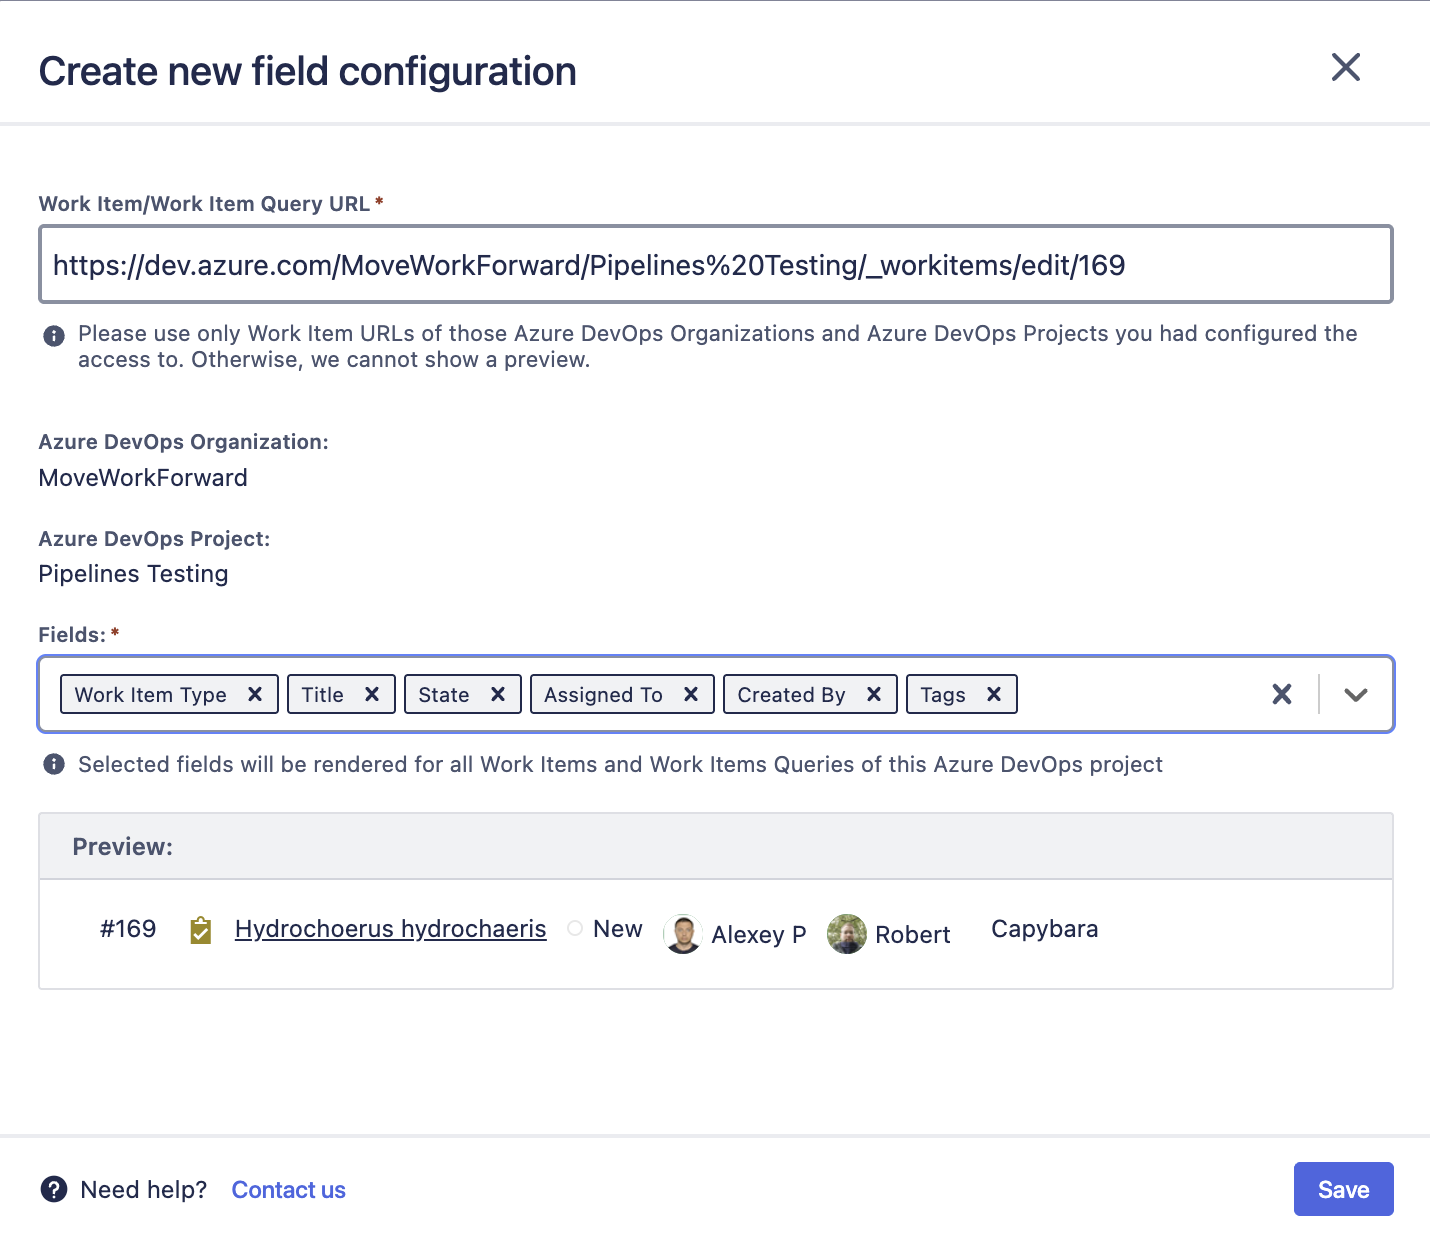Close the field configuration dialog
The height and width of the screenshot is (1256, 1430).
pos(1346,68)
